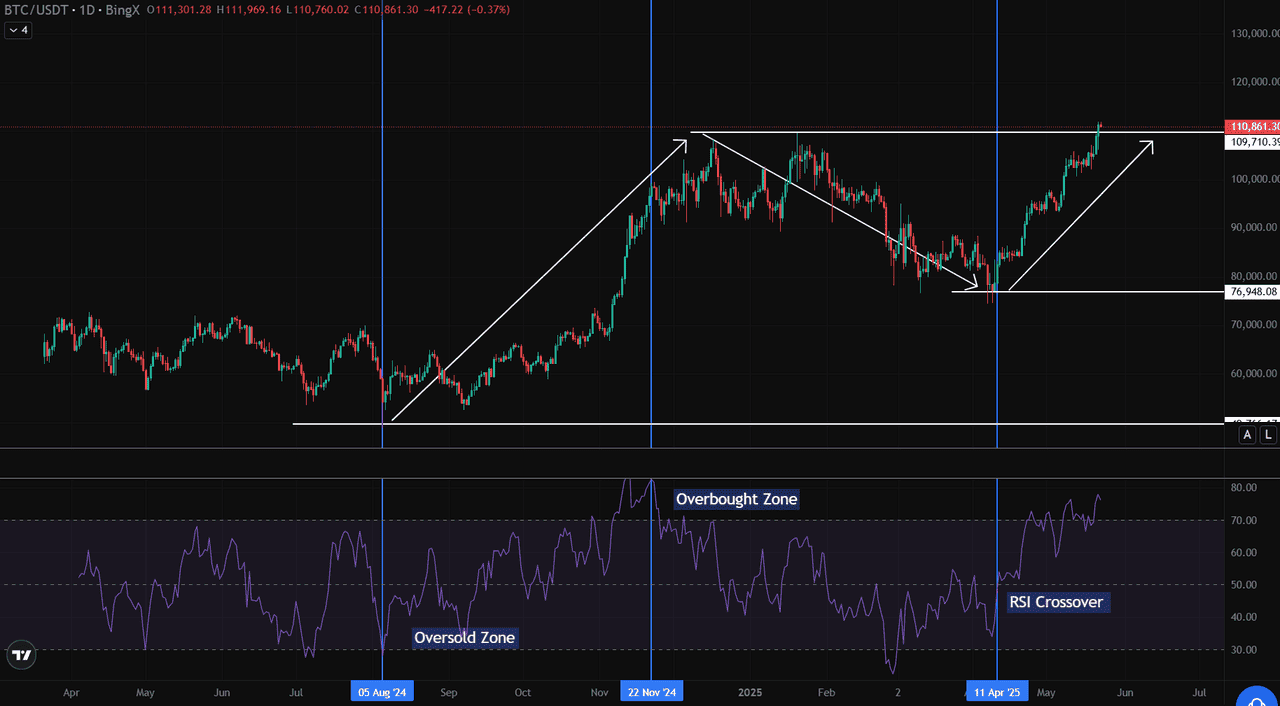Screen dimensions: 1280x706
Task: Click the Oversold Zone text annotation
Action: [x=465, y=637]
